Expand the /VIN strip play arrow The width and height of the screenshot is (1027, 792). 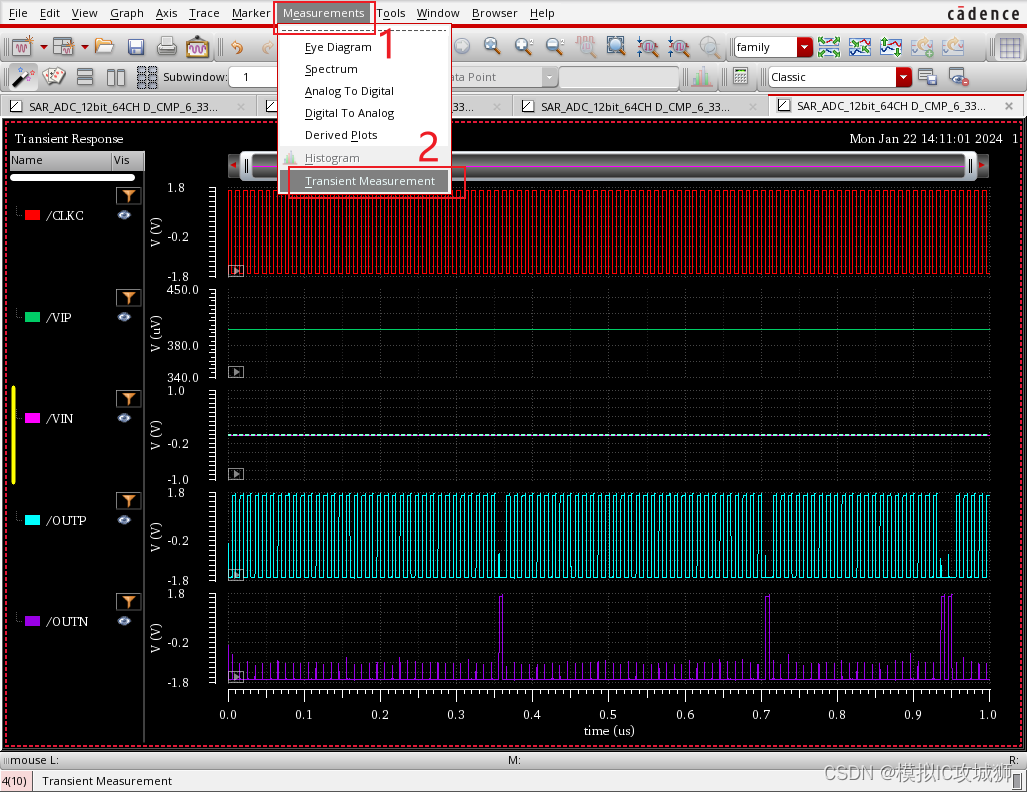tap(236, 474)
